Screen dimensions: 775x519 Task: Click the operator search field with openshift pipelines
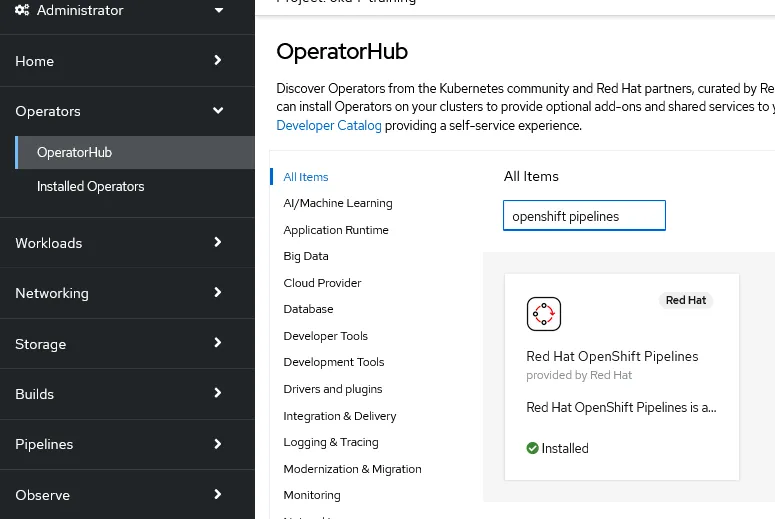(584, 216)
